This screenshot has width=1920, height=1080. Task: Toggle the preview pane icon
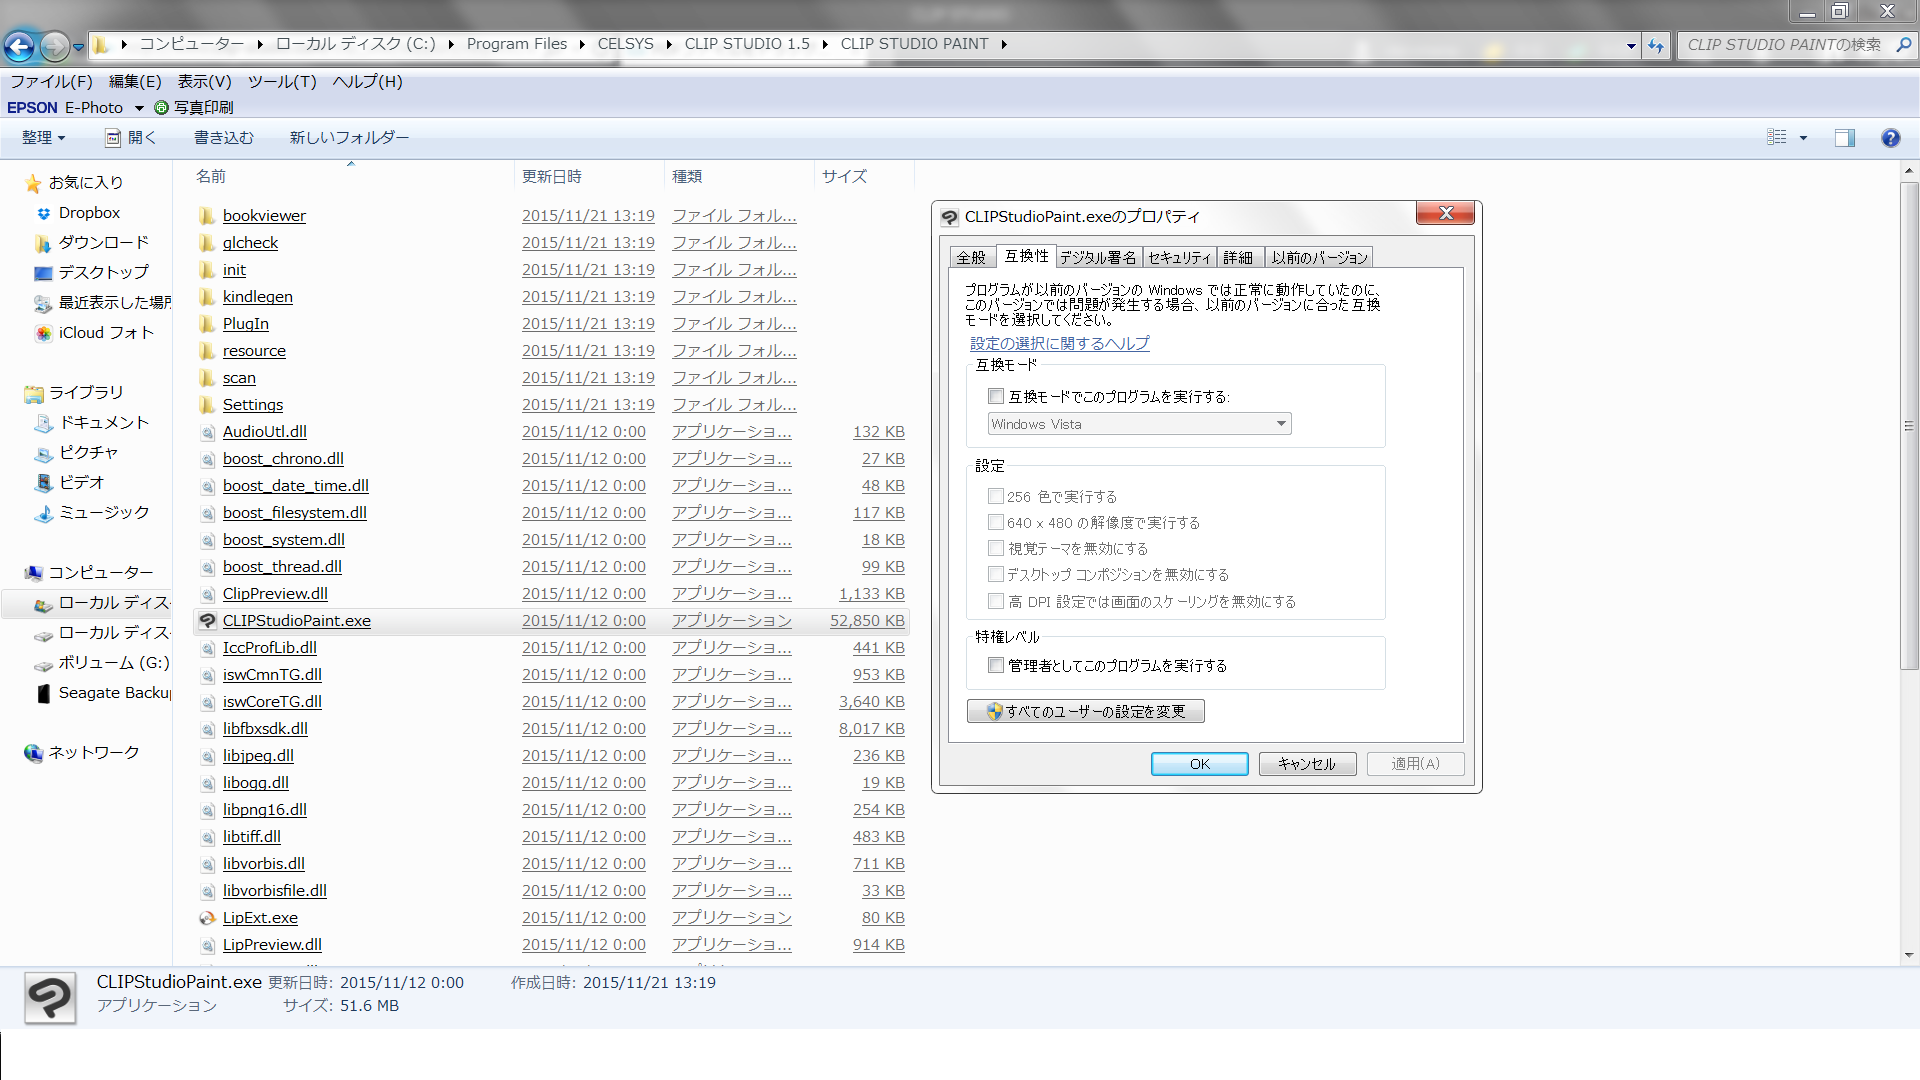[x=1844, y=138]
